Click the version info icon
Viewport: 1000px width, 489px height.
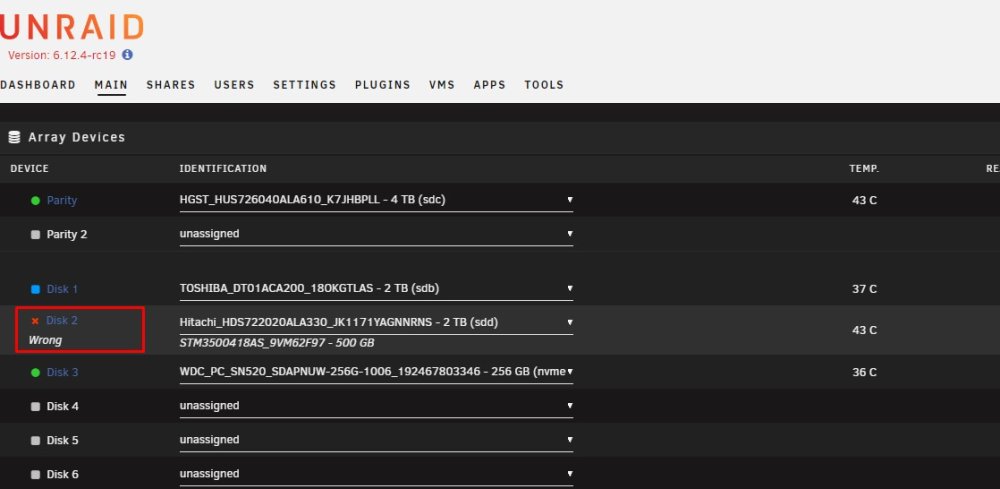(x=128, y=55)
